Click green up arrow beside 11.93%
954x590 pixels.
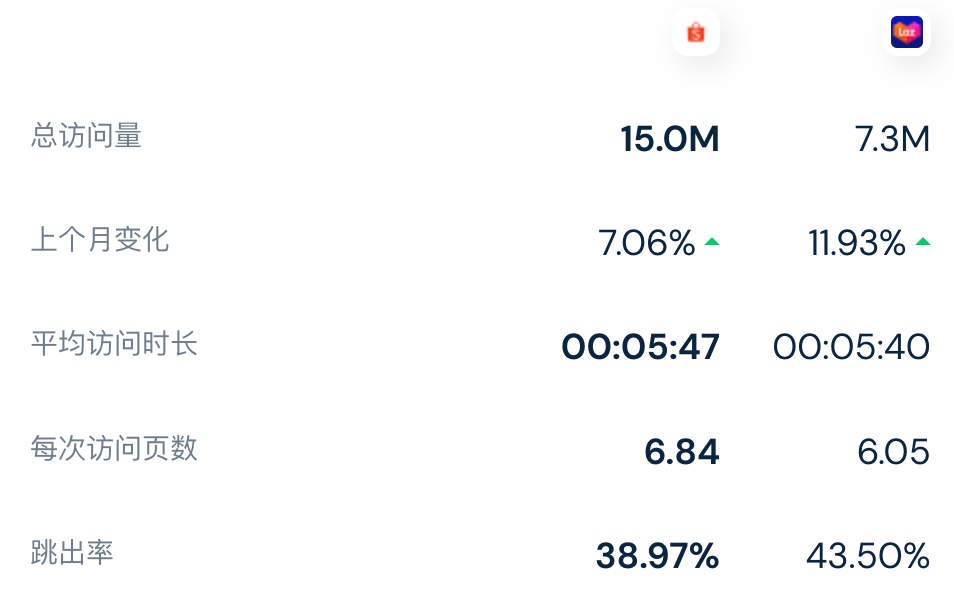pyautogui.click(x=922, y=241)
